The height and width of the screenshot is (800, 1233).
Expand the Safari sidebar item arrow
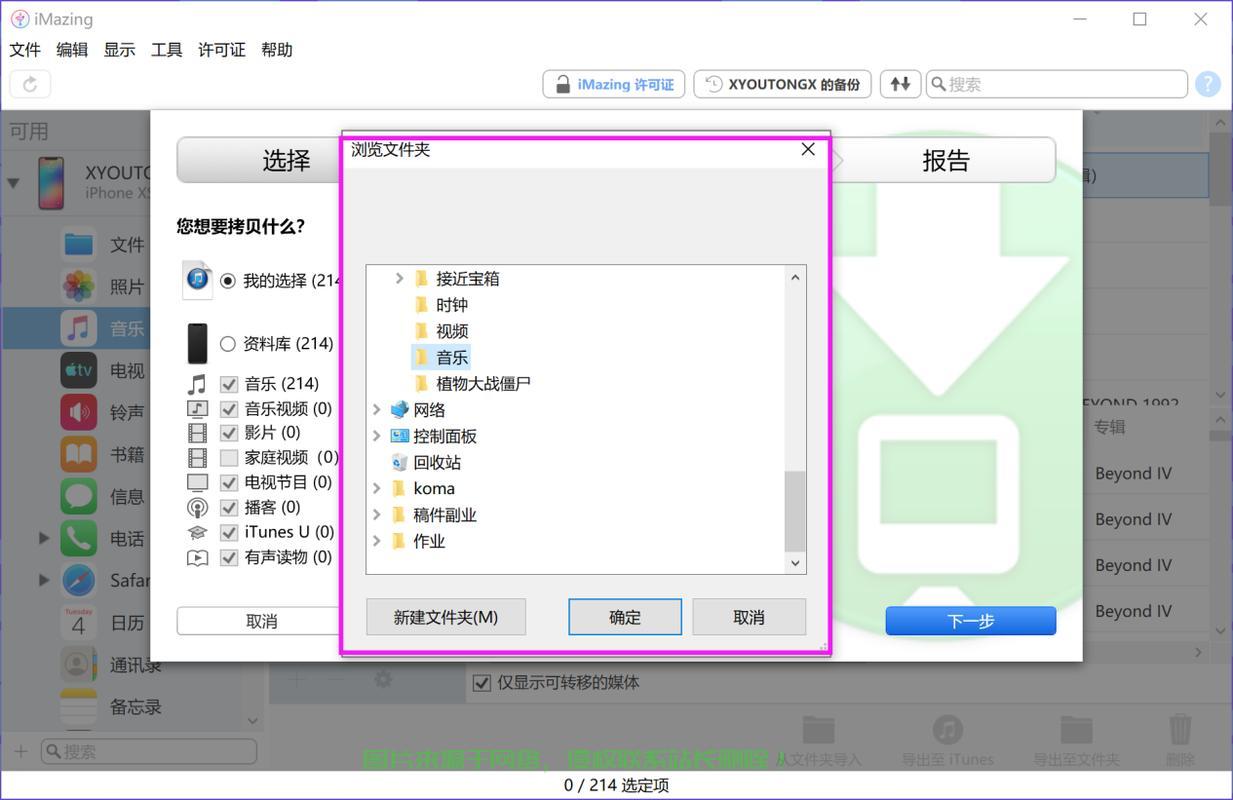pyautogui.click(x=43, y=580)
